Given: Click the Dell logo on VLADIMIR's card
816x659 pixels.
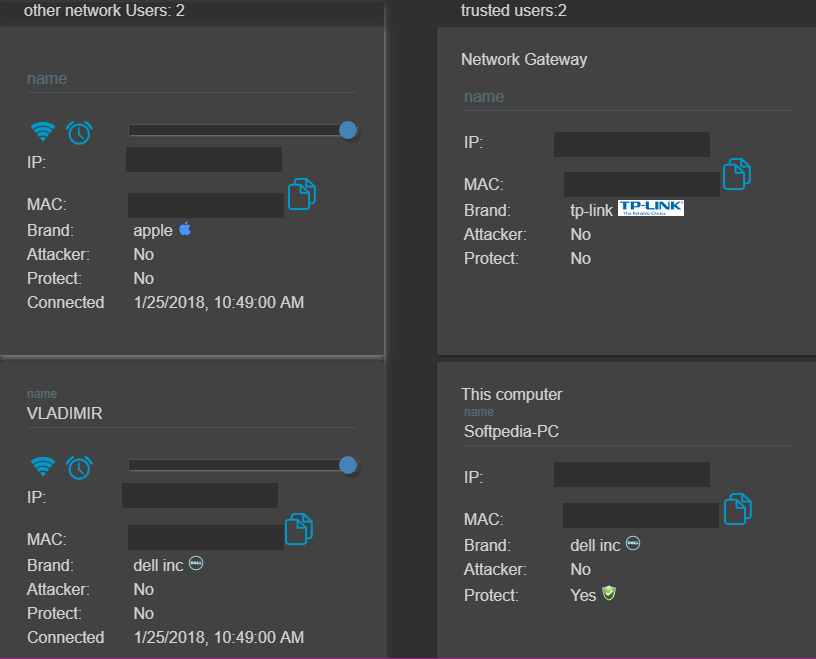Looking at the screenshot, I should click(195, 563).
